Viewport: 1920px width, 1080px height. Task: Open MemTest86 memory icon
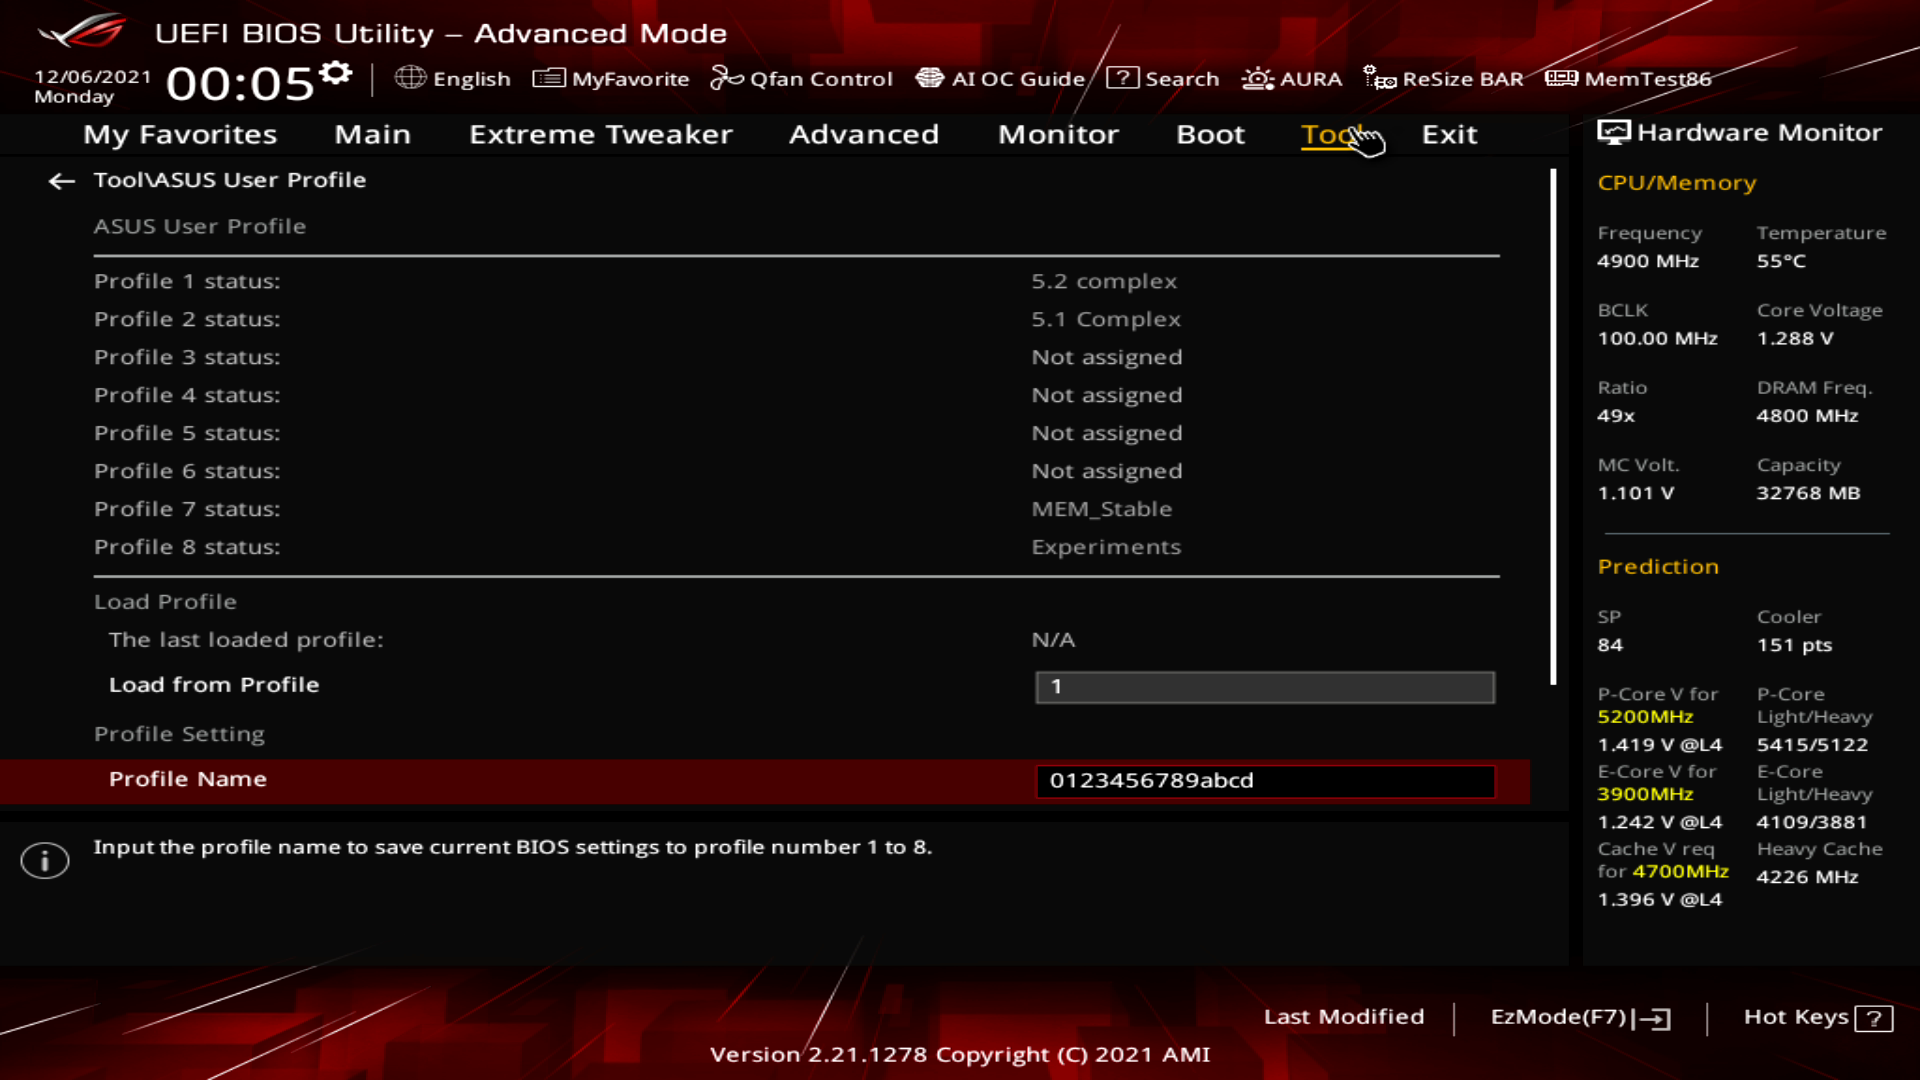tap(1560, 78)
